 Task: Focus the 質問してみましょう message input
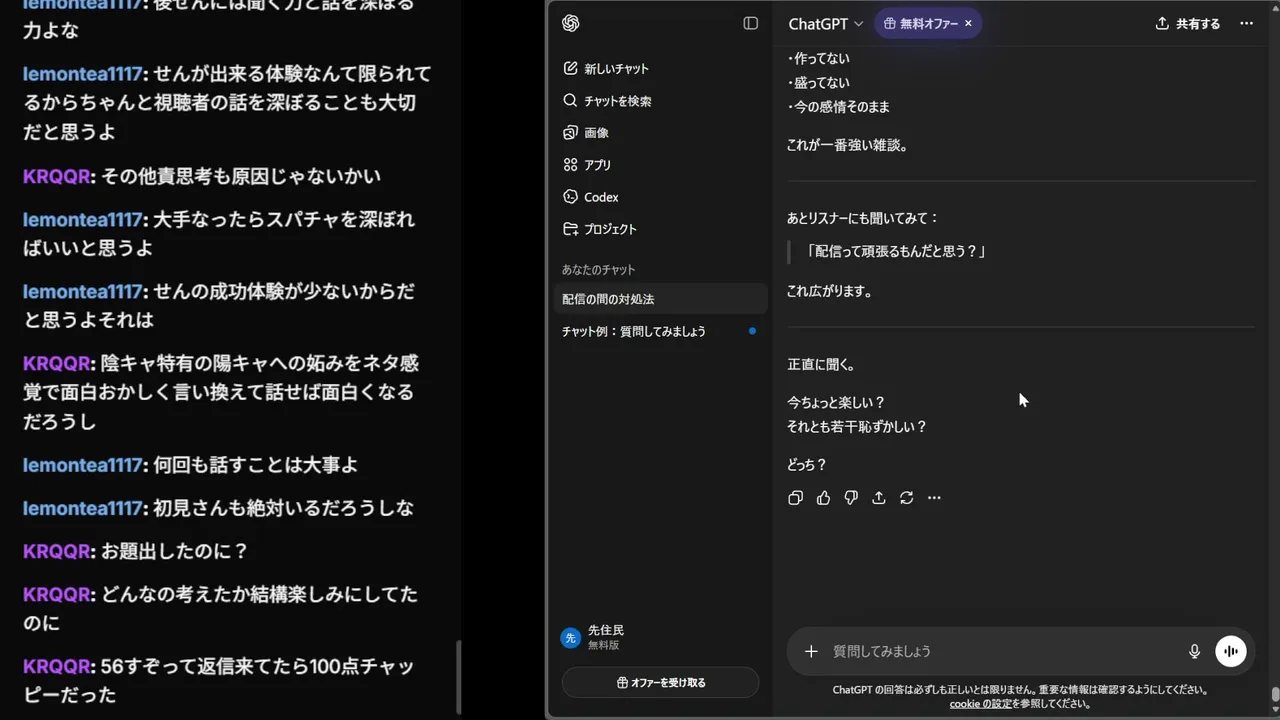[1005, 651]
